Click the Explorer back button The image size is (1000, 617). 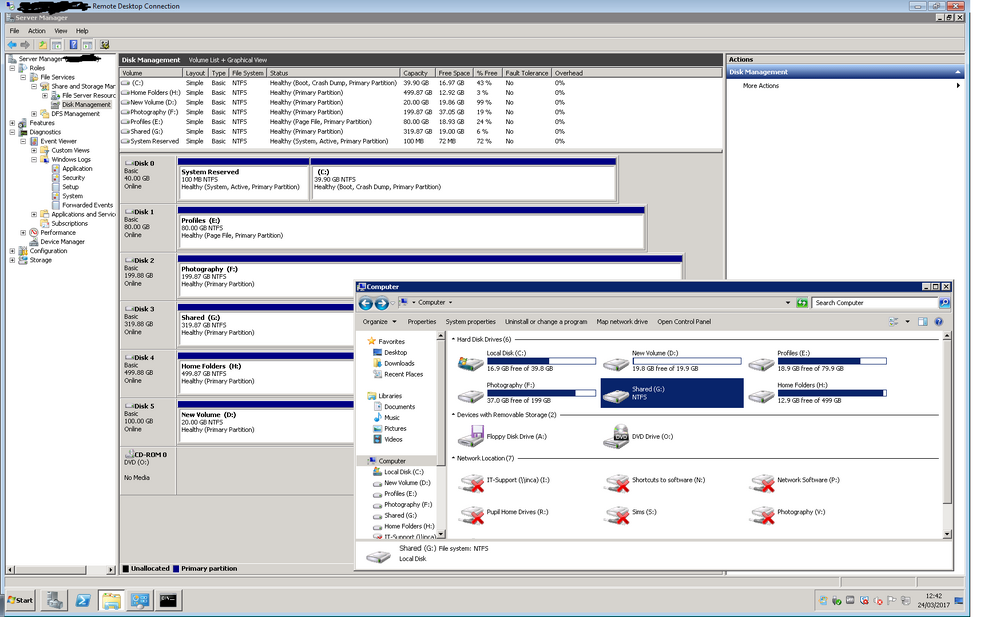pos(365,303)
